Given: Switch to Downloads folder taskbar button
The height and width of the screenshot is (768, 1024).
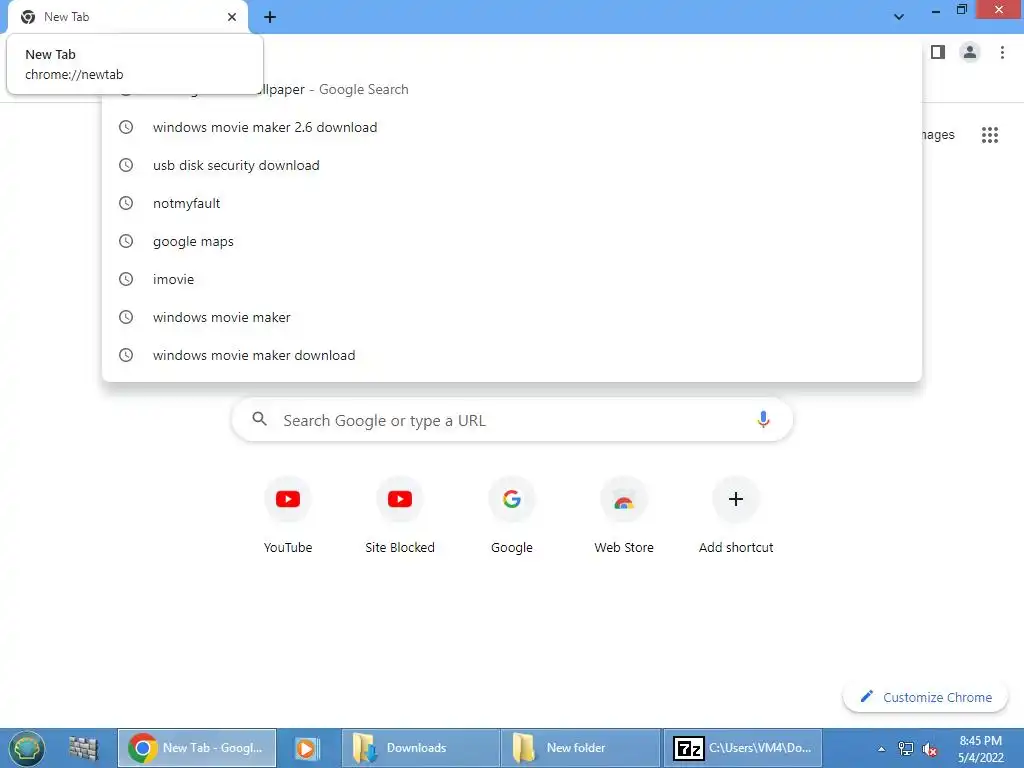Looking at the screenshot, I should [x=421, y=748].
